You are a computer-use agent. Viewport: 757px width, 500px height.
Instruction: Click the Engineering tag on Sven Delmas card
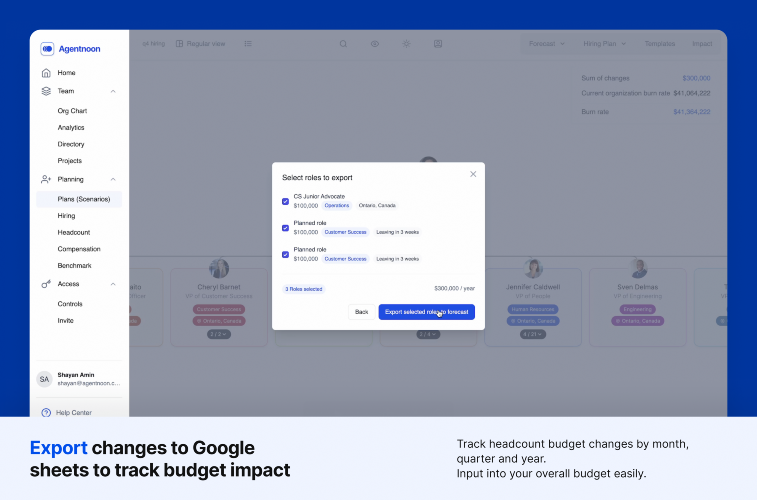coord(638,309)
